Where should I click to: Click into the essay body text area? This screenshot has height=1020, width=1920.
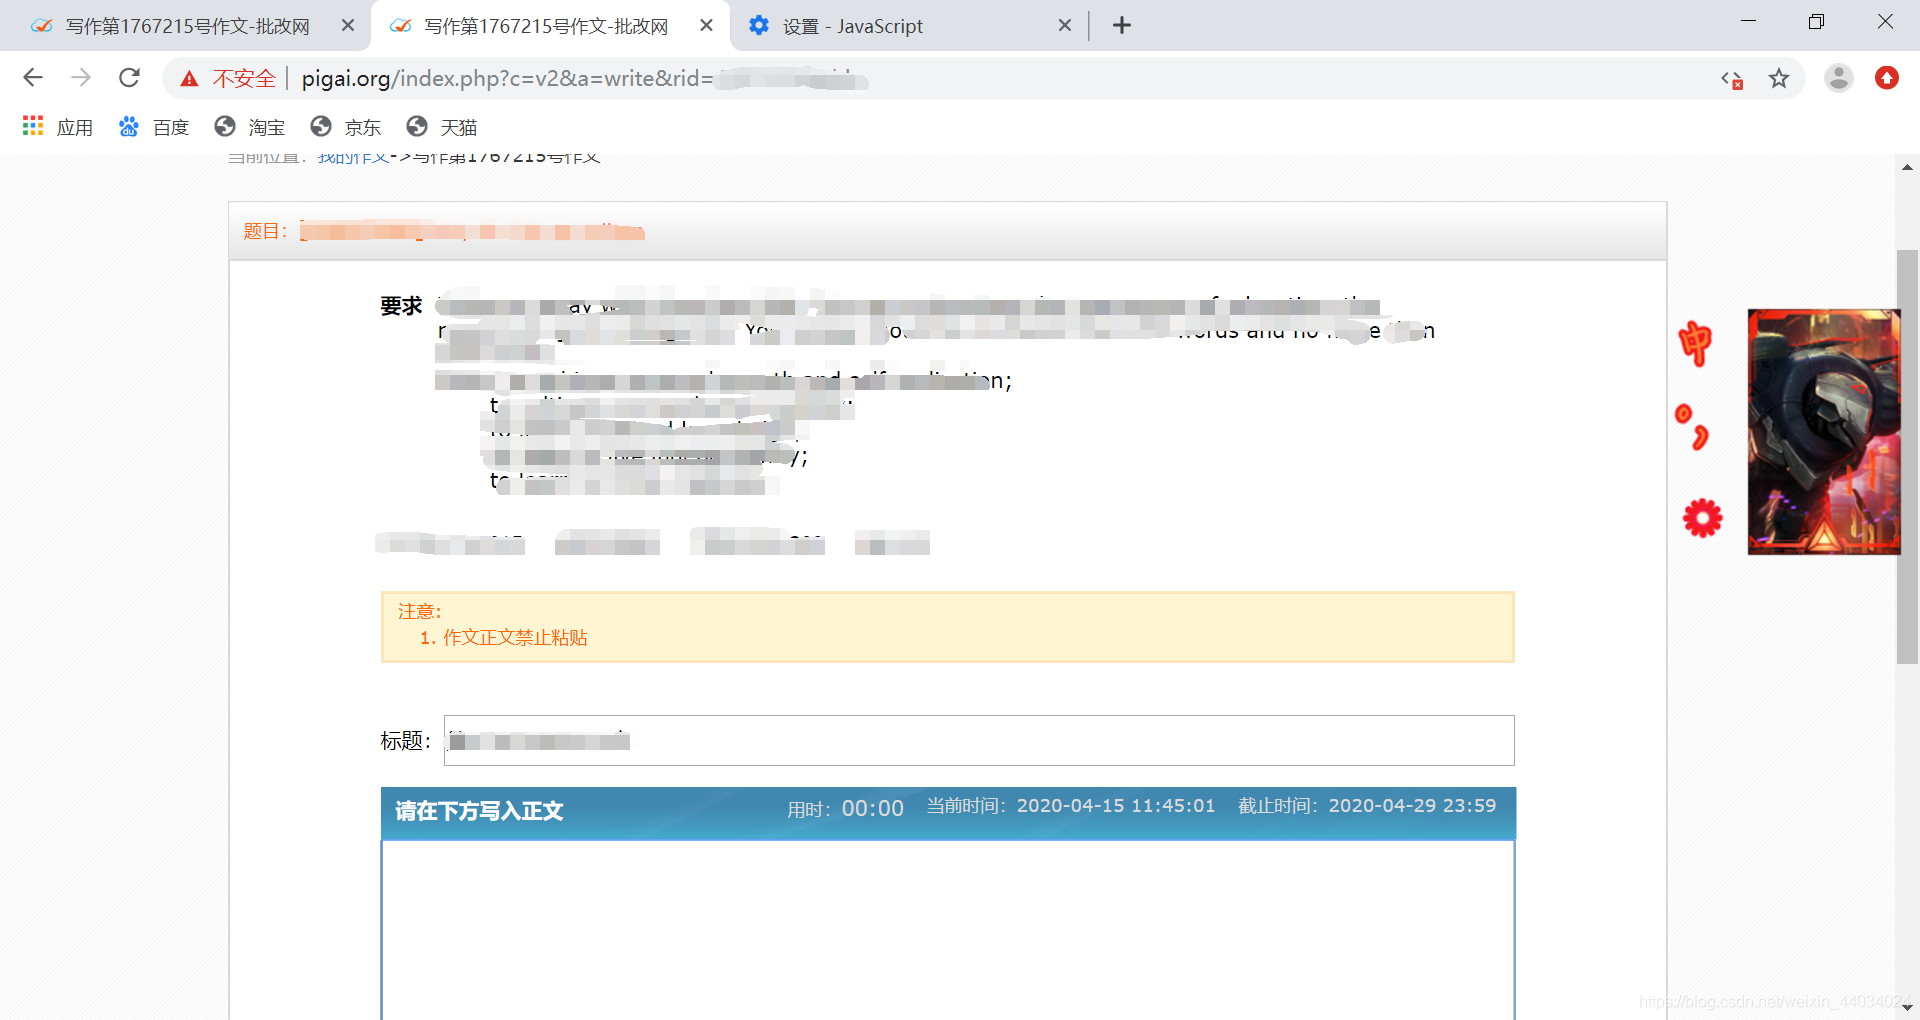point(948,930)
